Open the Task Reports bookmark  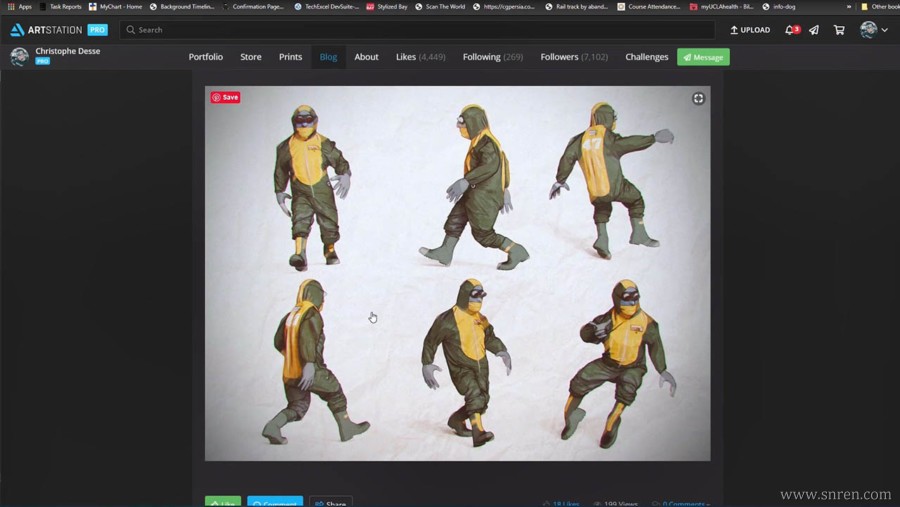[60, 6]
